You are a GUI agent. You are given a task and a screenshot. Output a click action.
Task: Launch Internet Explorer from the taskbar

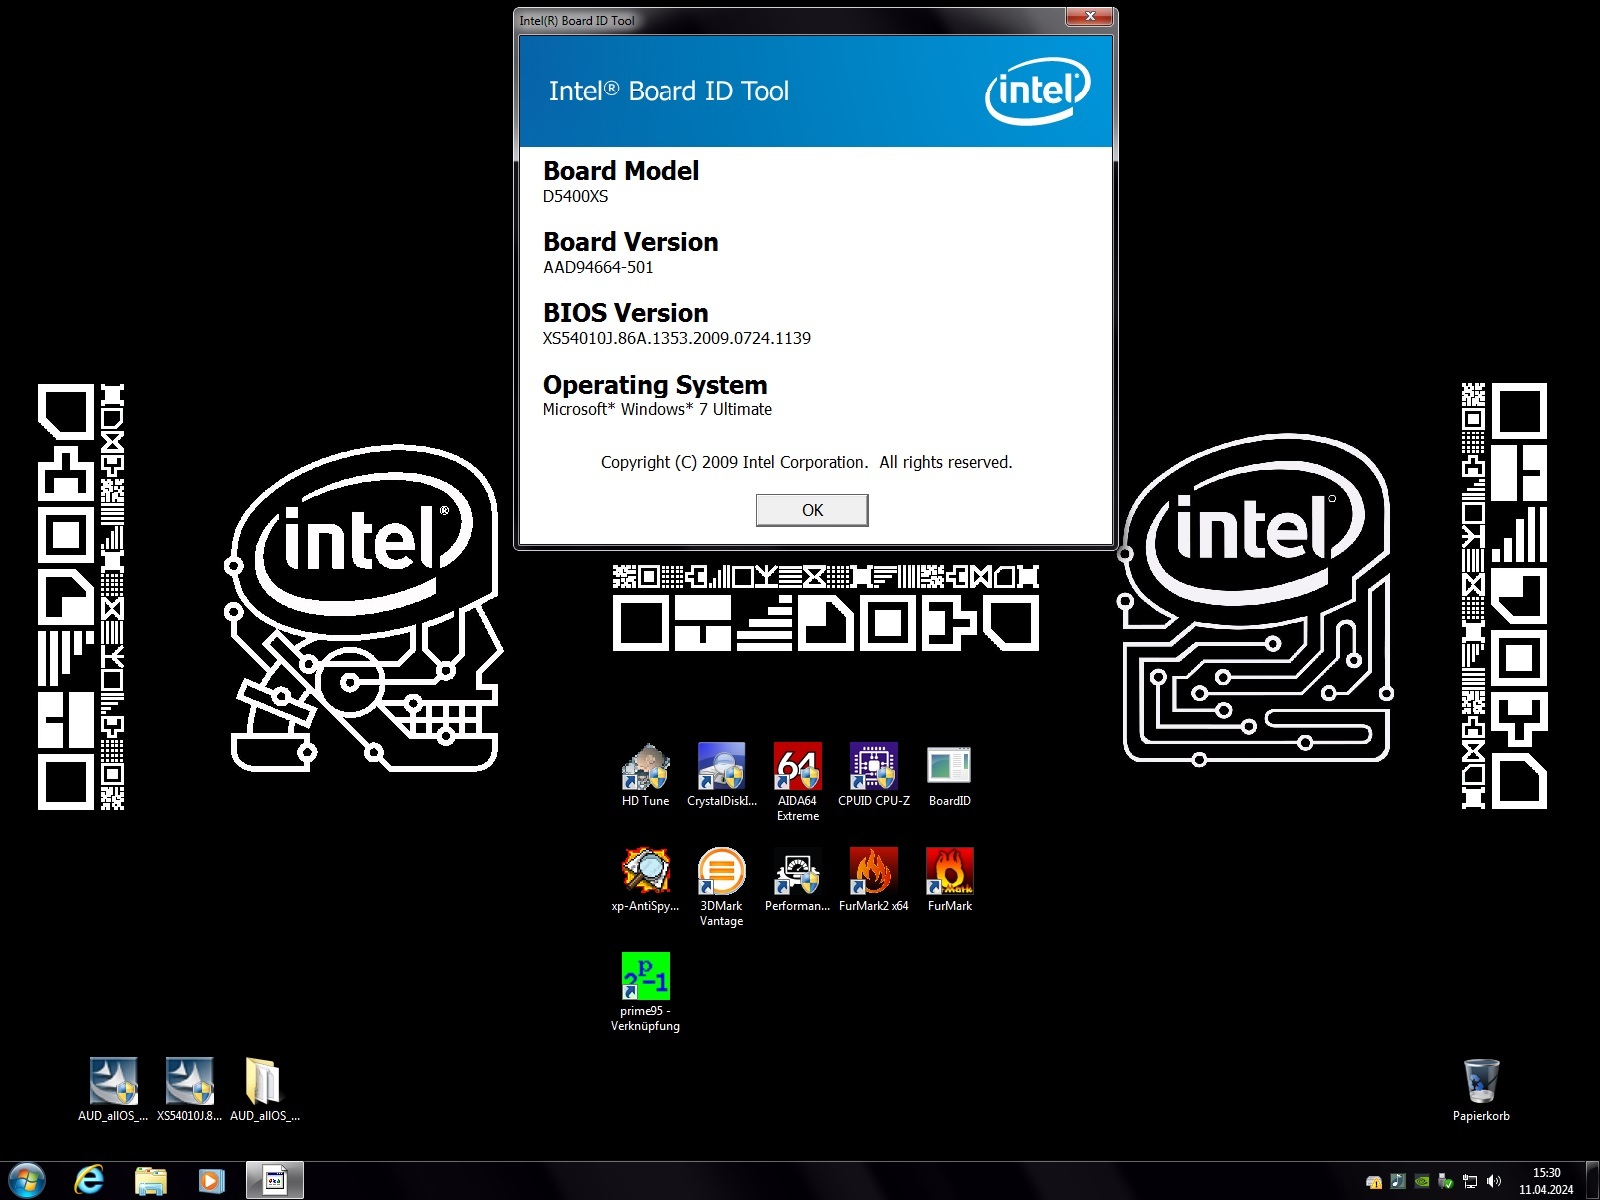(89, 1180)
